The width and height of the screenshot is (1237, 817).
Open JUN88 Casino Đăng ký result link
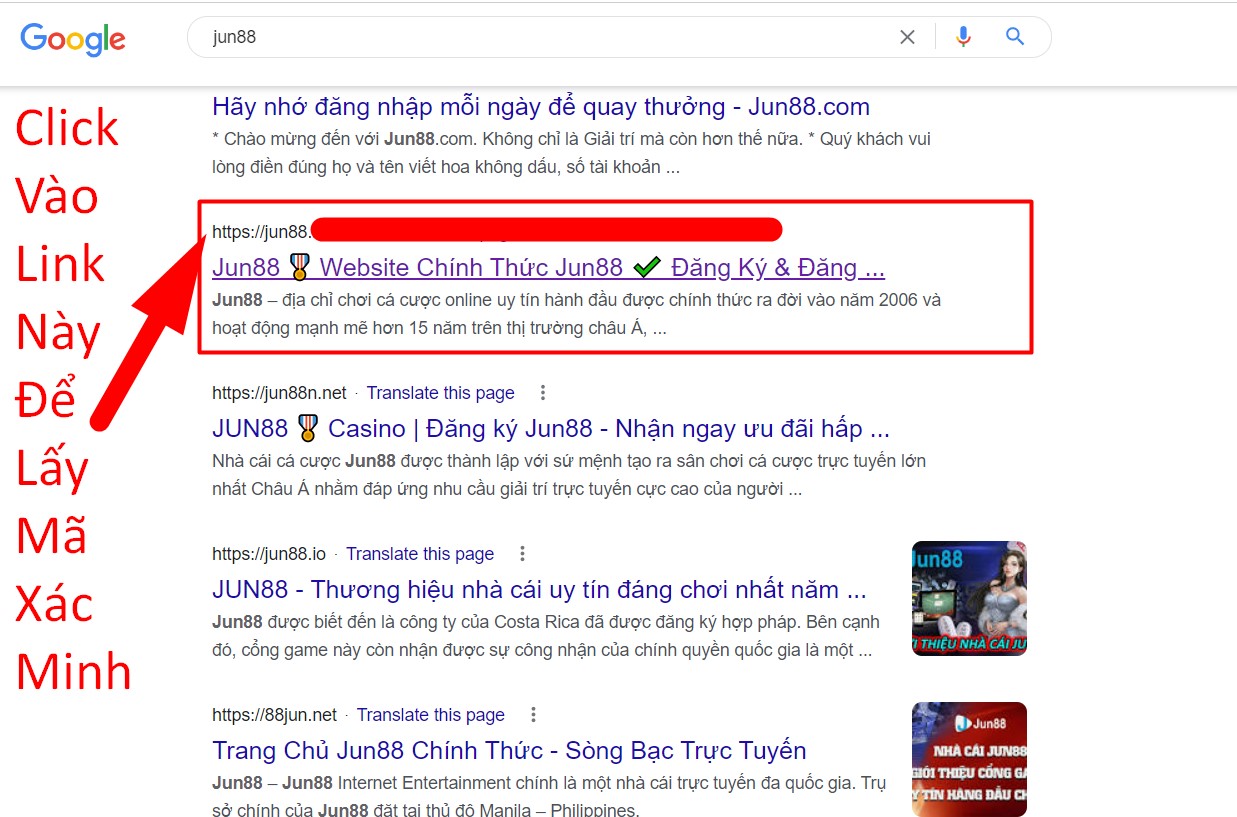click(551, 429)
